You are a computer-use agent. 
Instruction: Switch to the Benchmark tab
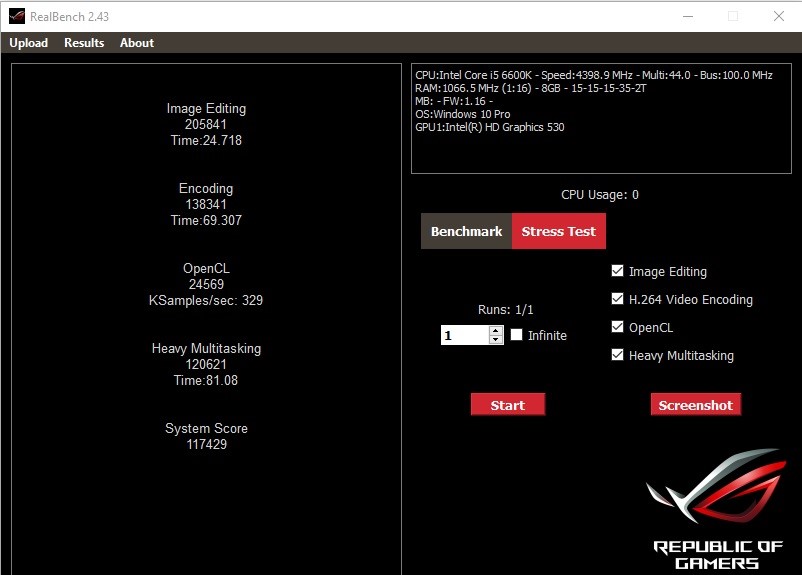pos(466,231)
